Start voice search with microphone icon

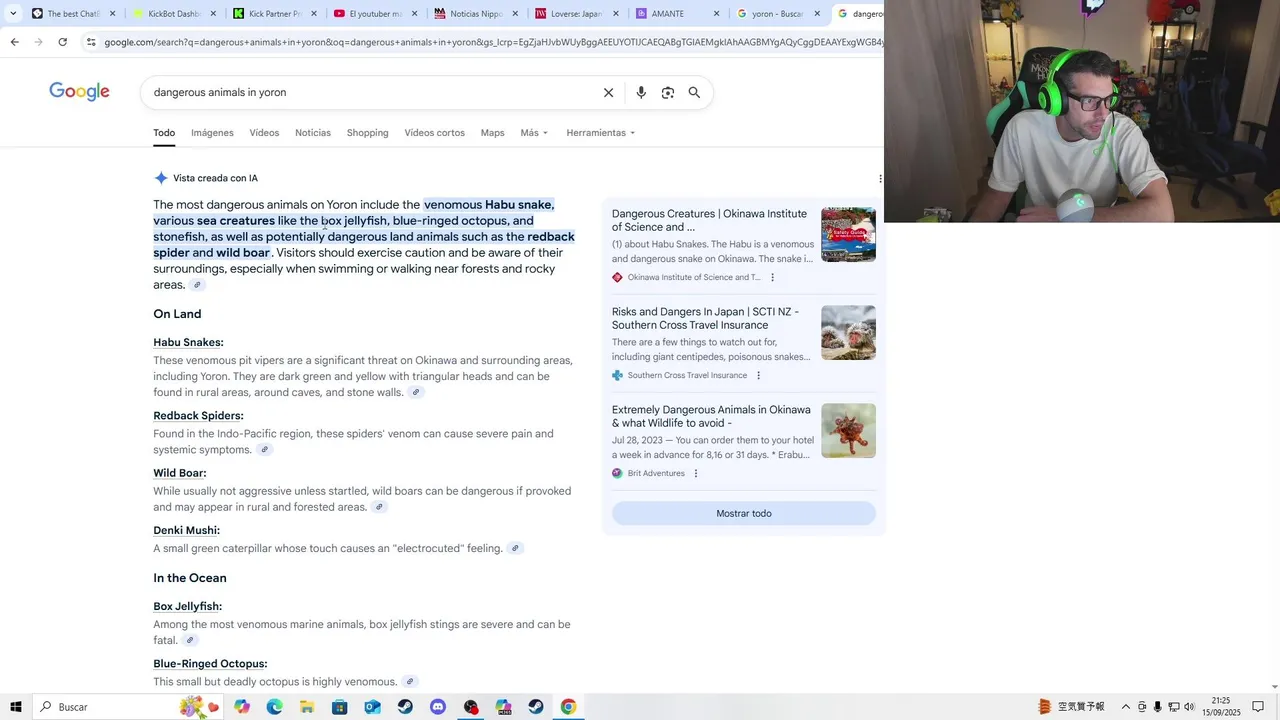click(x=641, y=93)
